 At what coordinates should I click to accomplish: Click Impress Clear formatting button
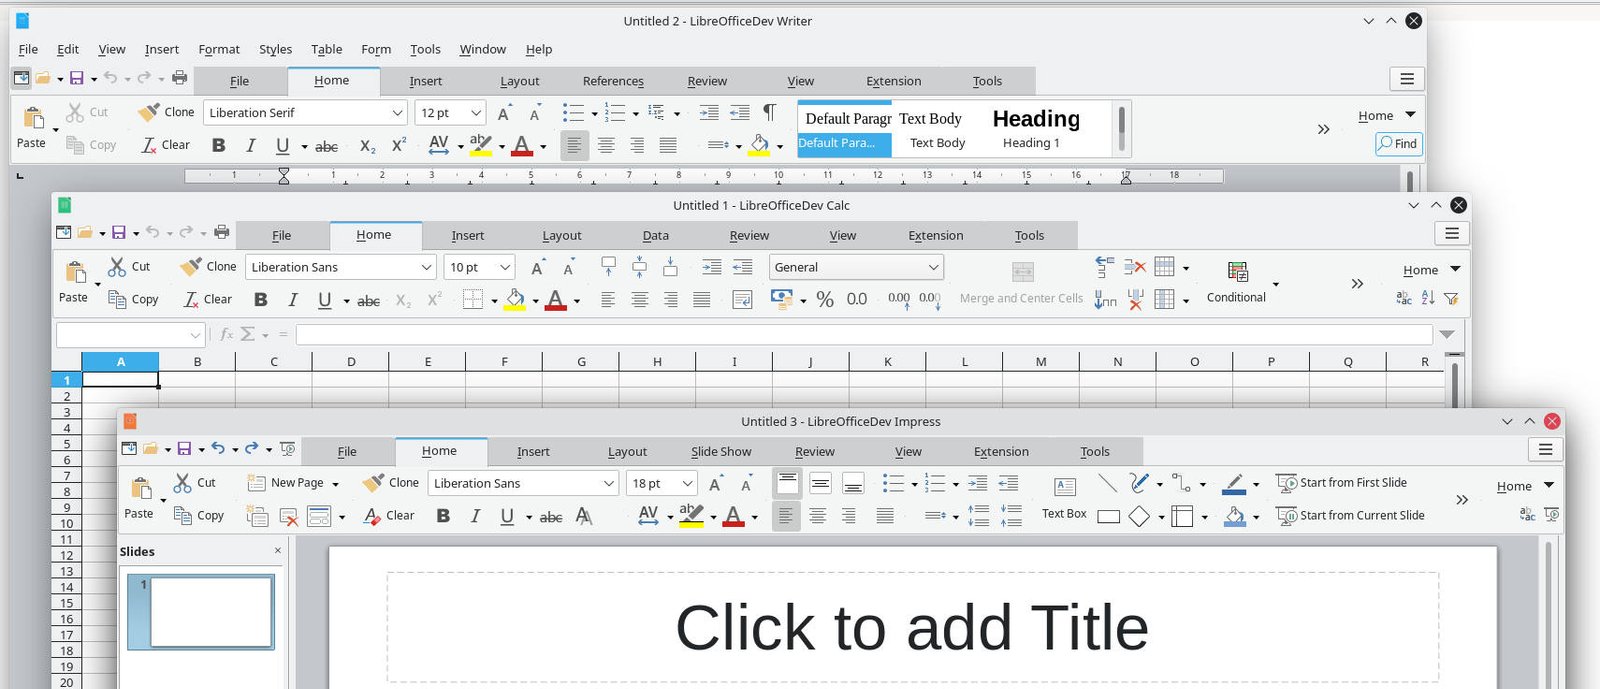coord(389,515)
